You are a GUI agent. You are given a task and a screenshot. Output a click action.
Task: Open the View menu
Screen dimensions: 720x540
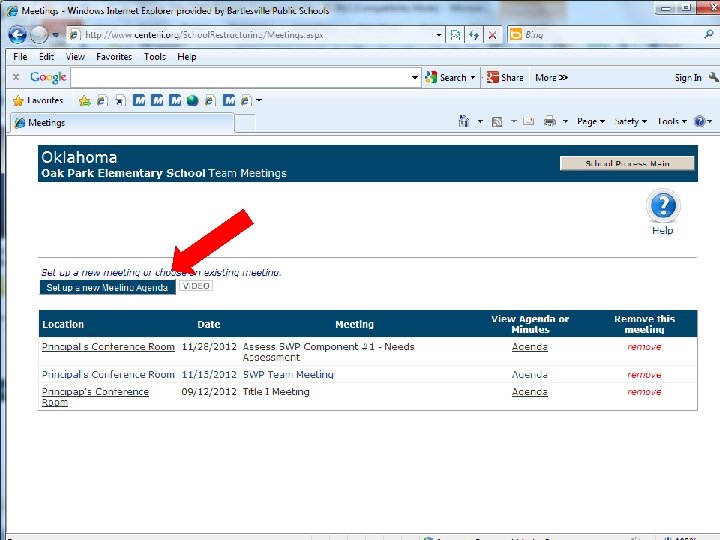click(75, 56)
